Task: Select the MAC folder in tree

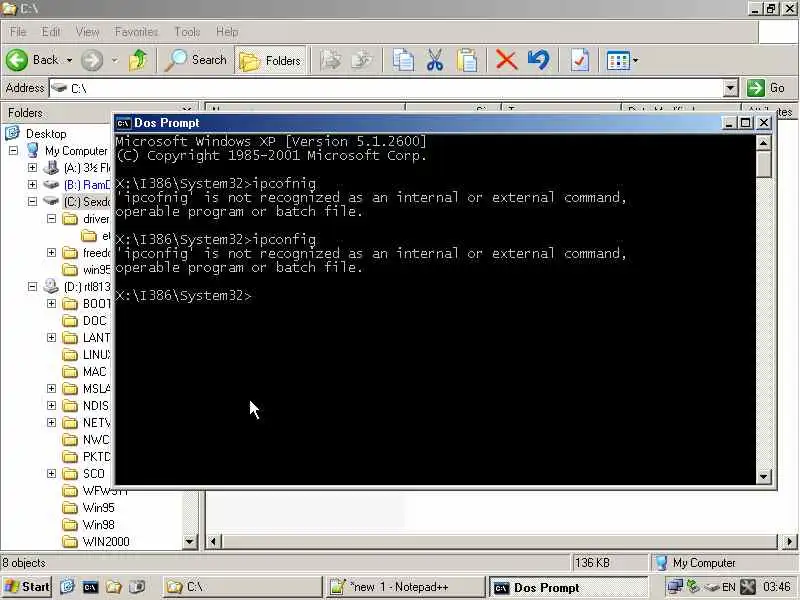Action: click(94, 371)
